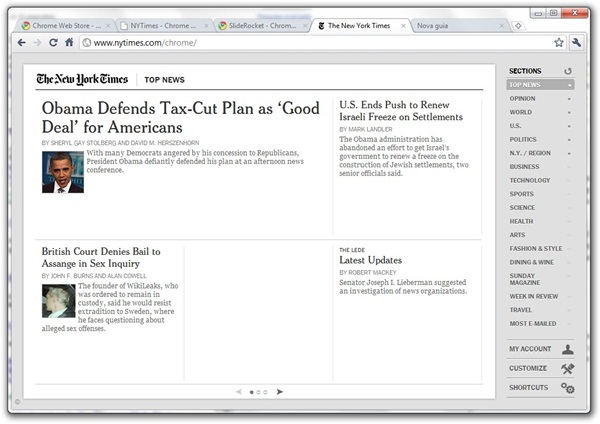Select the third page dot indicator
Image resolution: width=600 pixels, height=424 pixels.
[x=265, y=392]
